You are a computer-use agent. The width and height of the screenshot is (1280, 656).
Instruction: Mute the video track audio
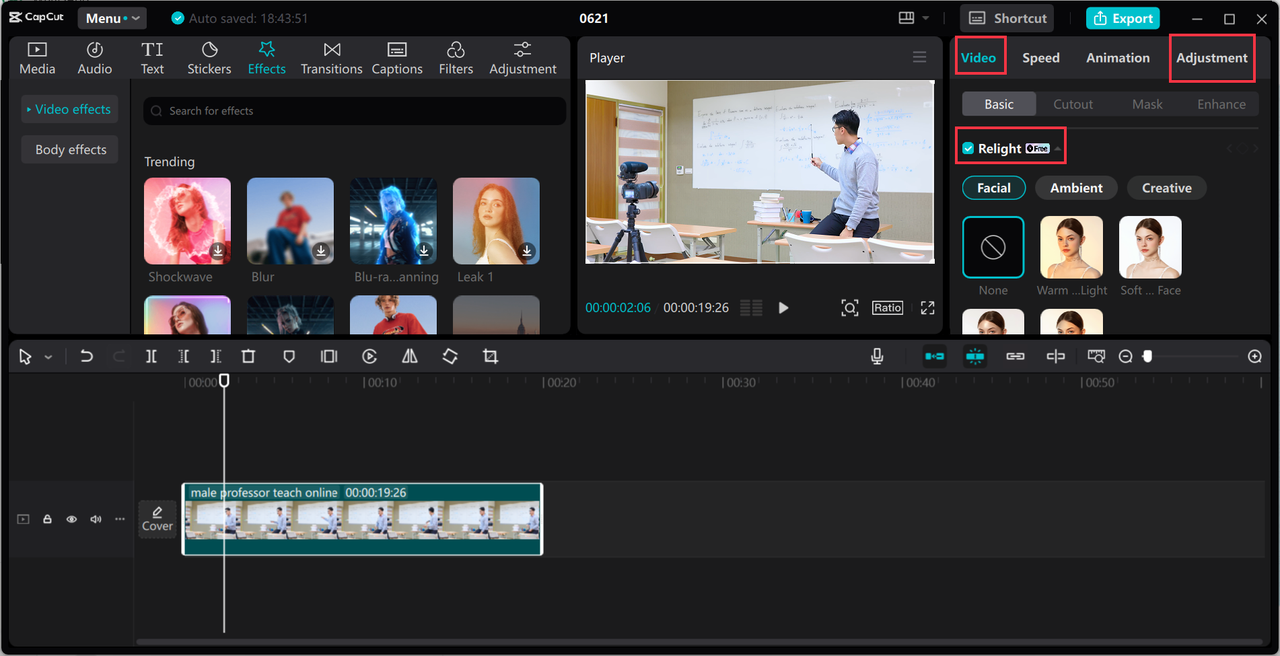[95, 520]
